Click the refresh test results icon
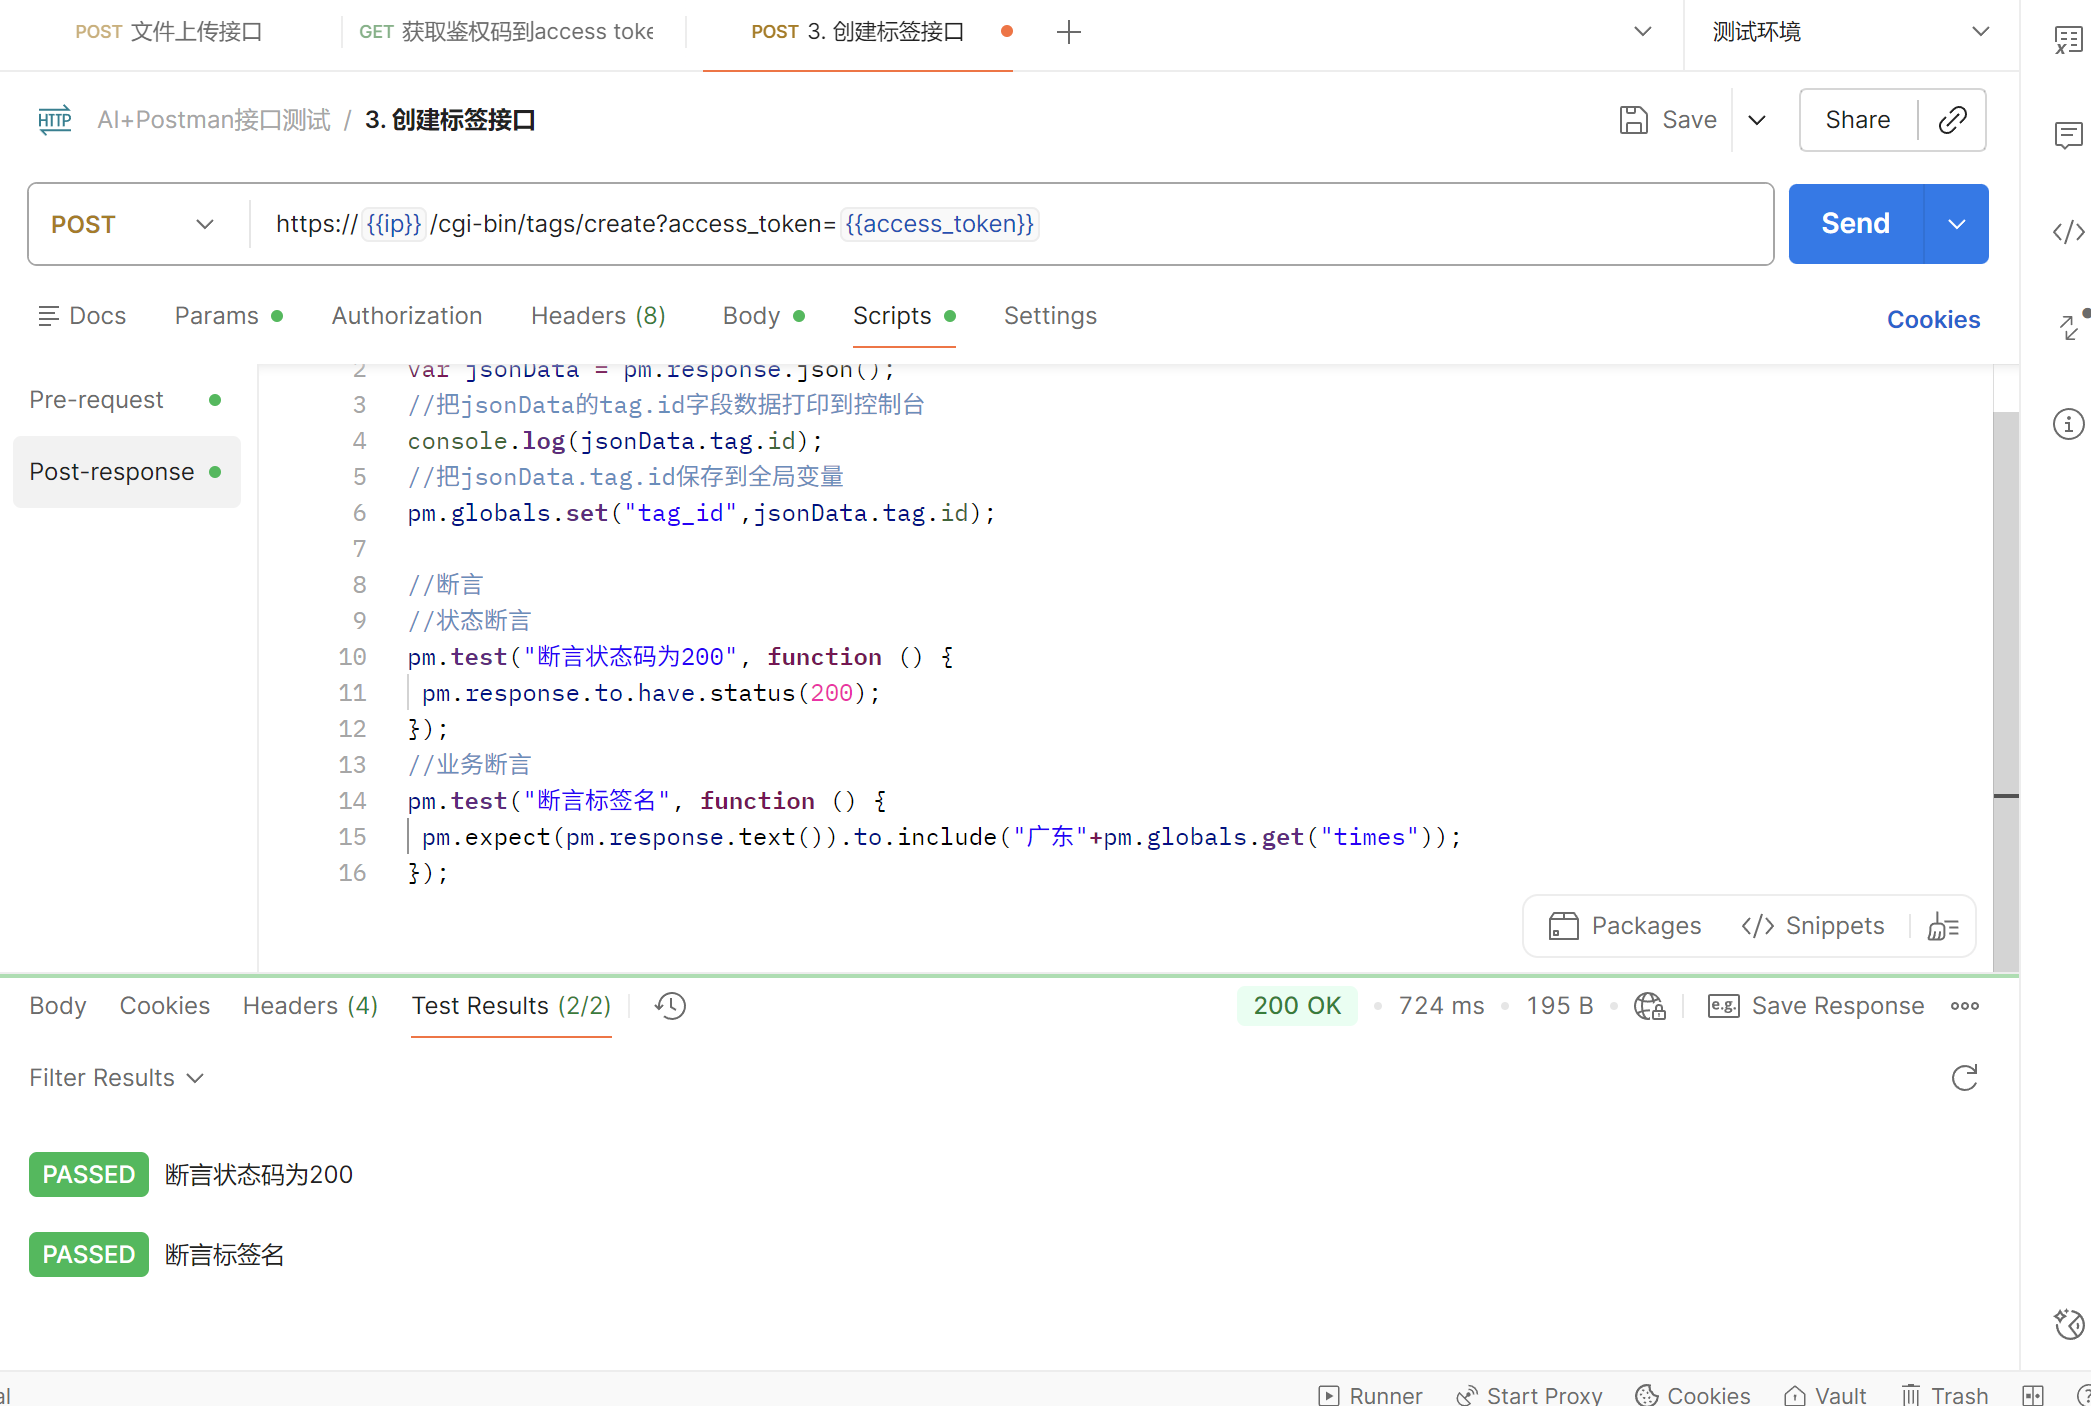 [1965, 1078]
